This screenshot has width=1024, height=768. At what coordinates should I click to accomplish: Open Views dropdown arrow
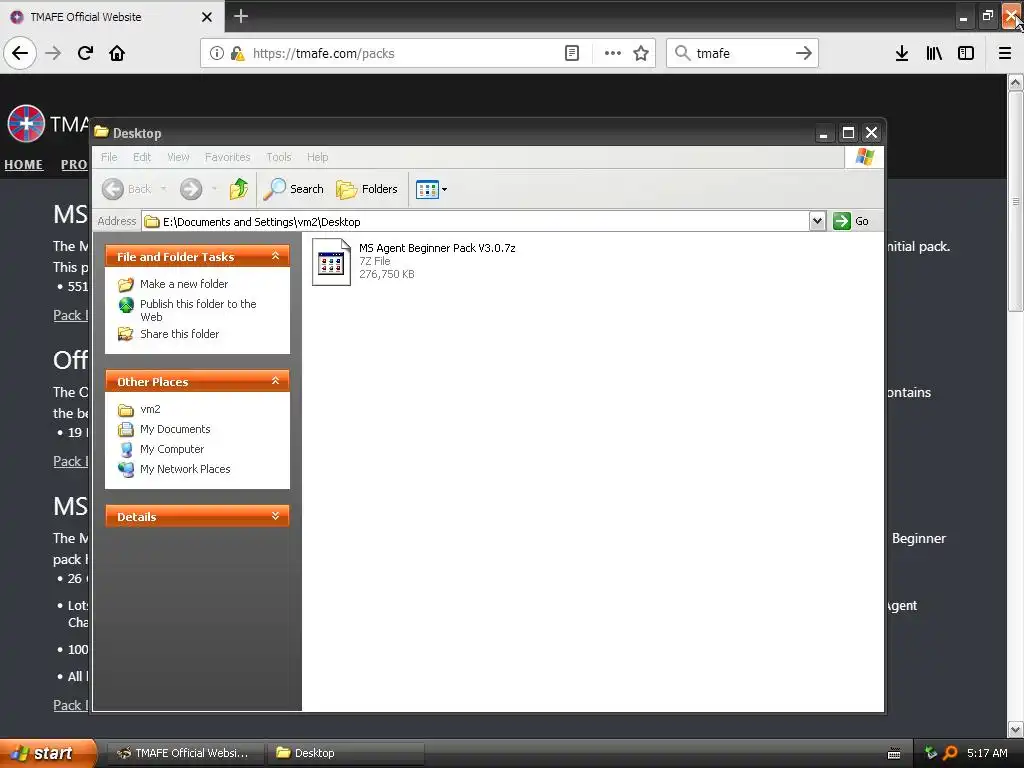click(445, 189)
